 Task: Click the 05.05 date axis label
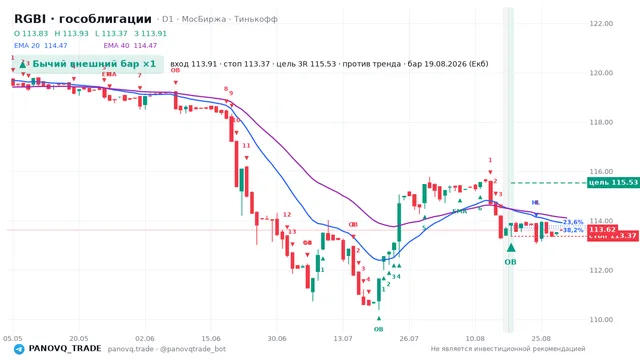coord(13,338)
